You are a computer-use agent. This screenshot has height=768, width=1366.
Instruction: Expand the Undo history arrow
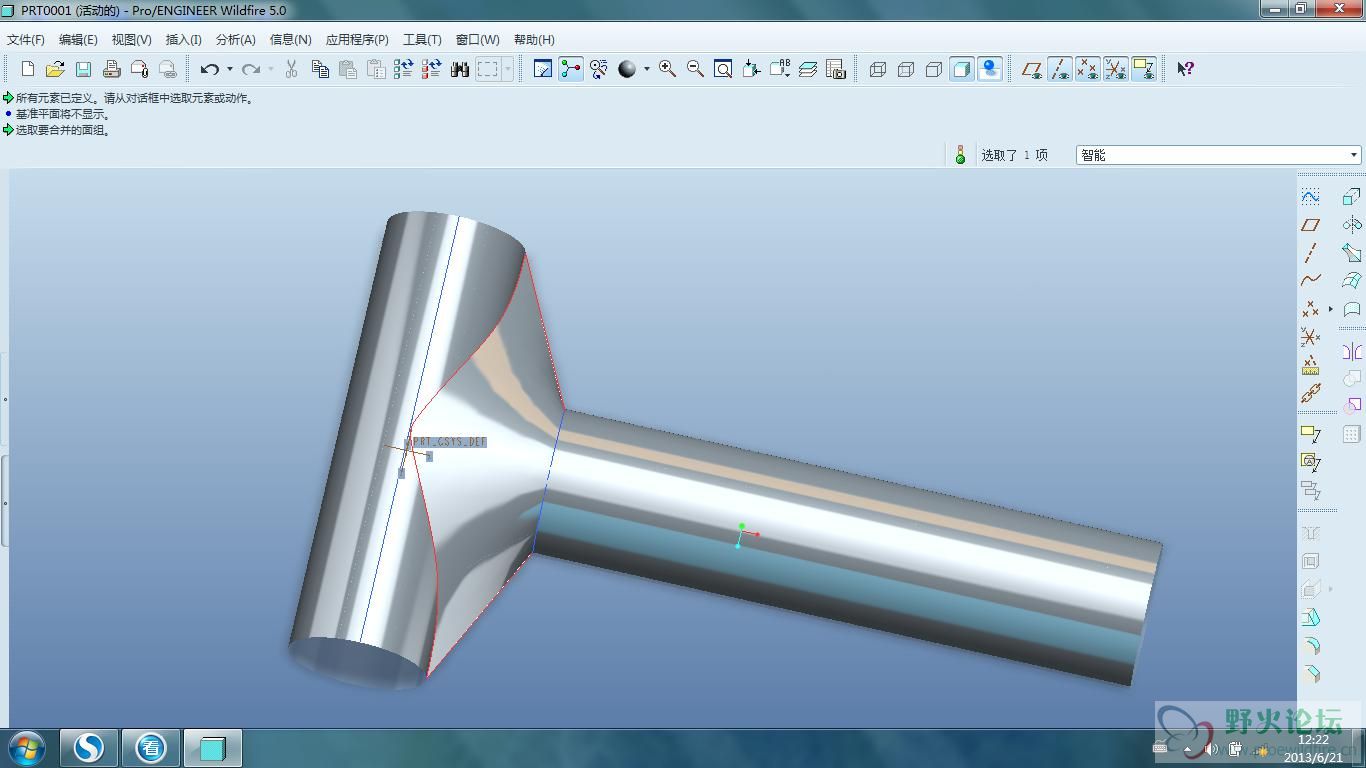[x=230, y=69]
